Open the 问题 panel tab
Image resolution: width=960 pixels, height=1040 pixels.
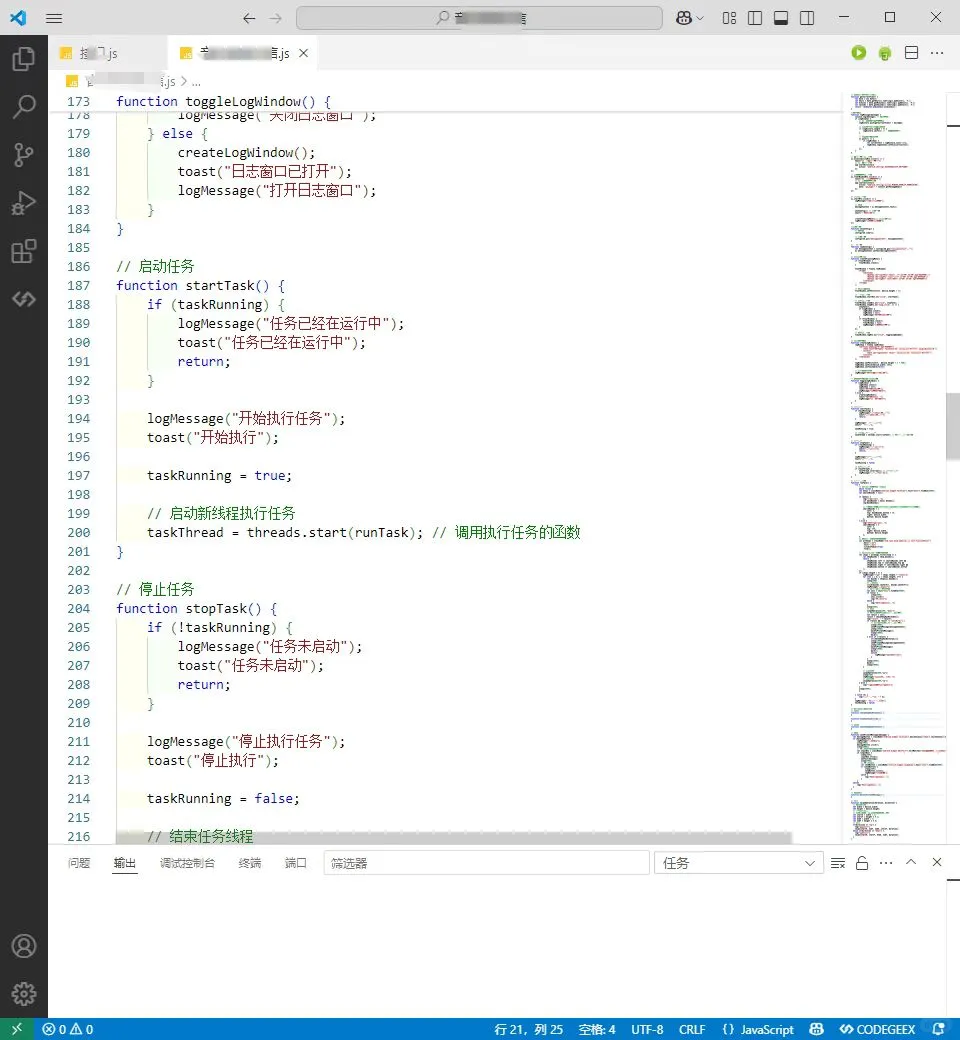pyautogui.click(x=79, y=862)
